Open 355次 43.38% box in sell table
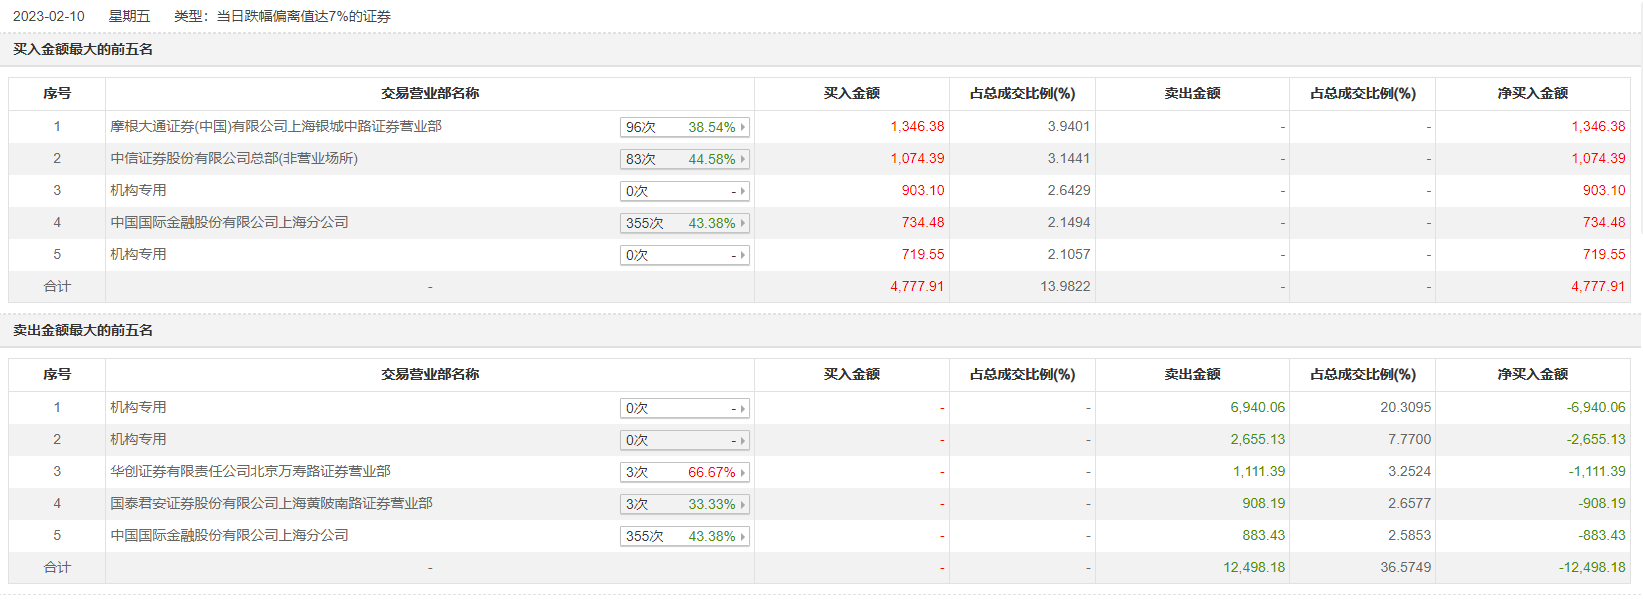This screenshot has height=600, width=1643. [684, 536]
